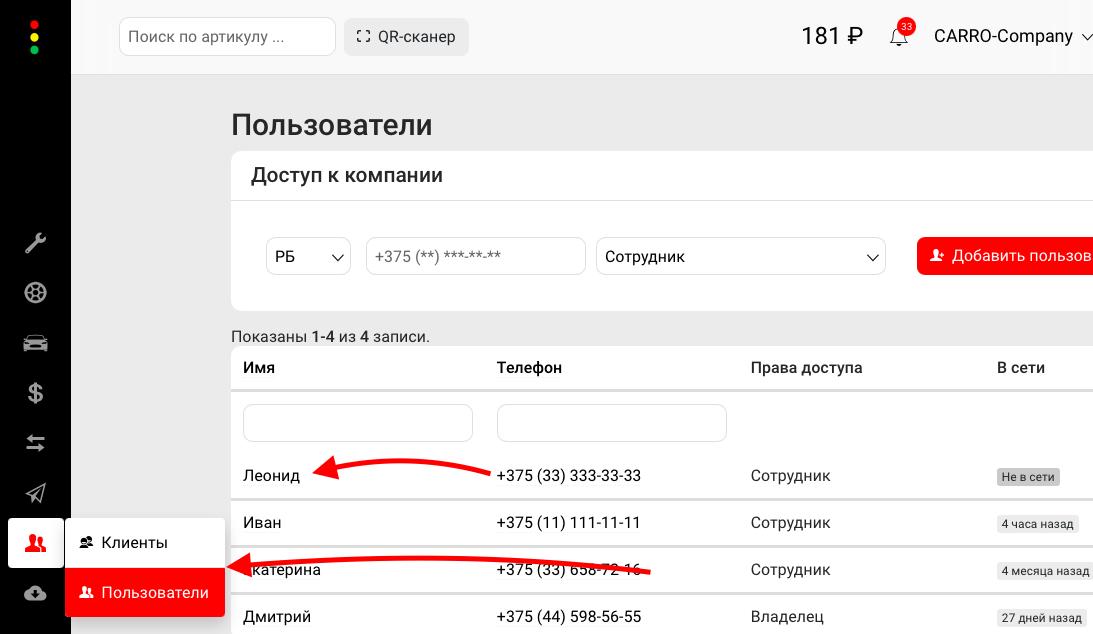Open the cloud download sidebar icon
Screen dimensions: 1093x634
[x=36, y=594]
